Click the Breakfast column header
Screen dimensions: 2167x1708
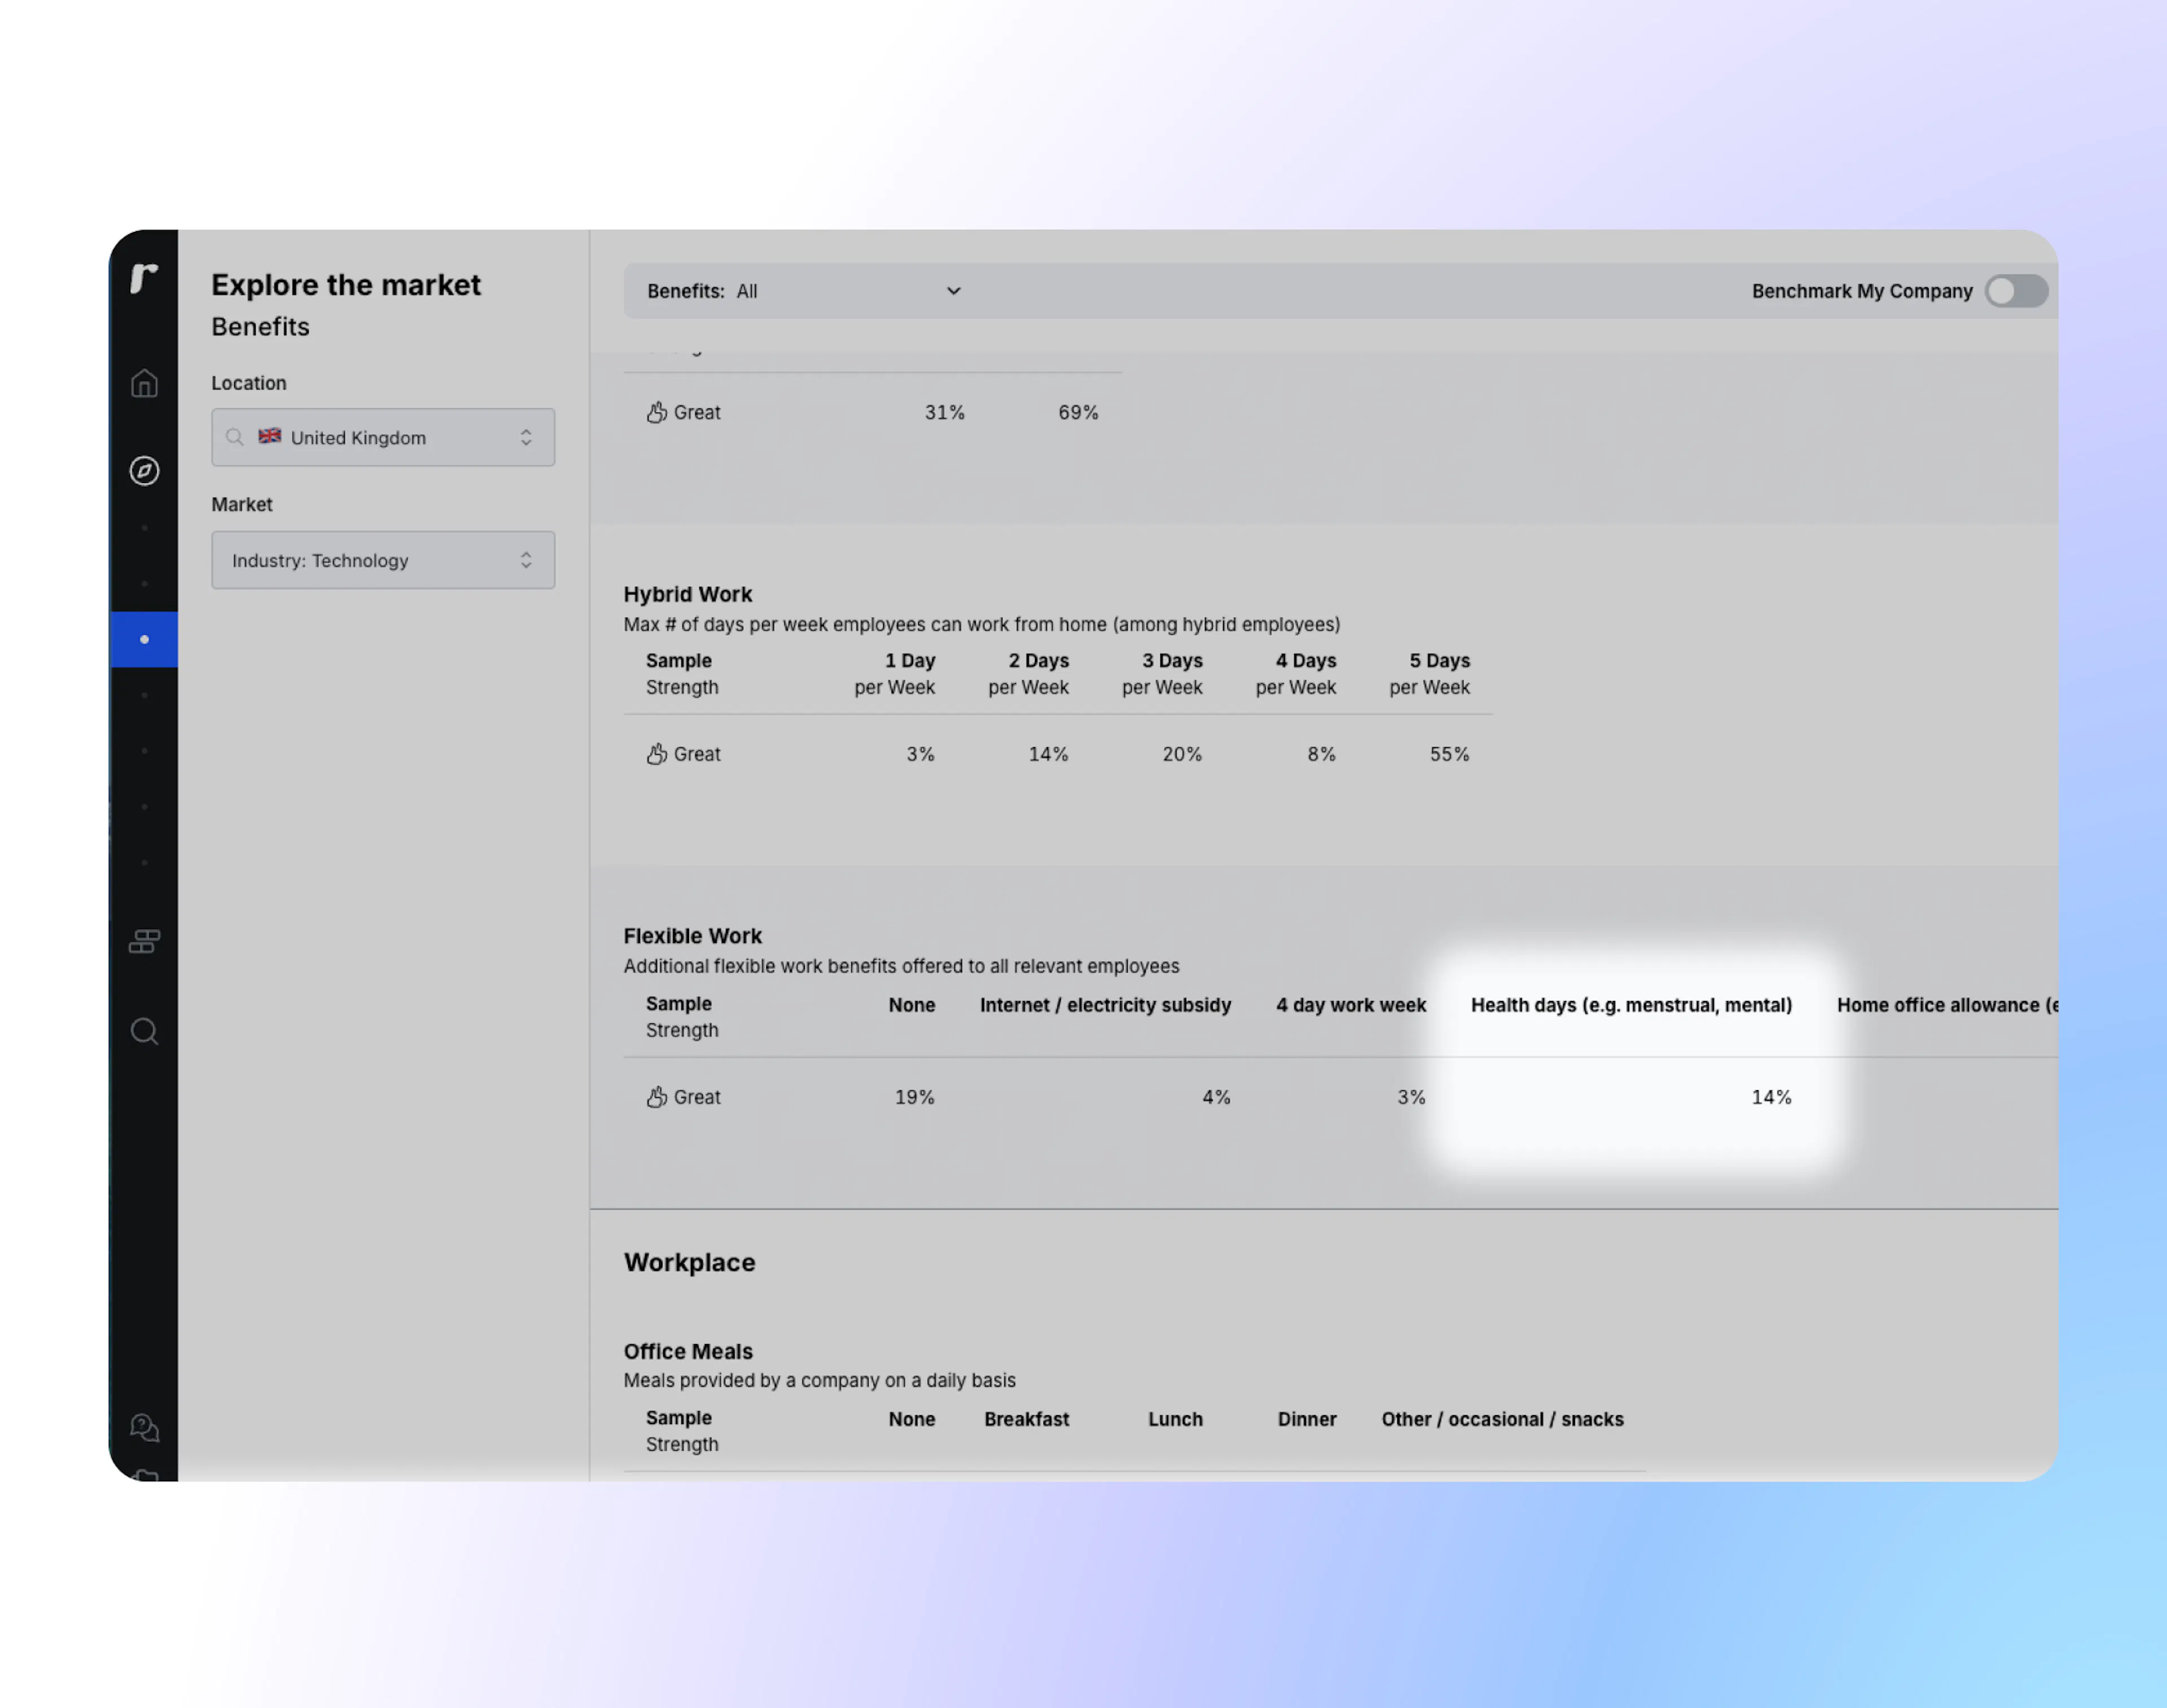[1026, 1419]
